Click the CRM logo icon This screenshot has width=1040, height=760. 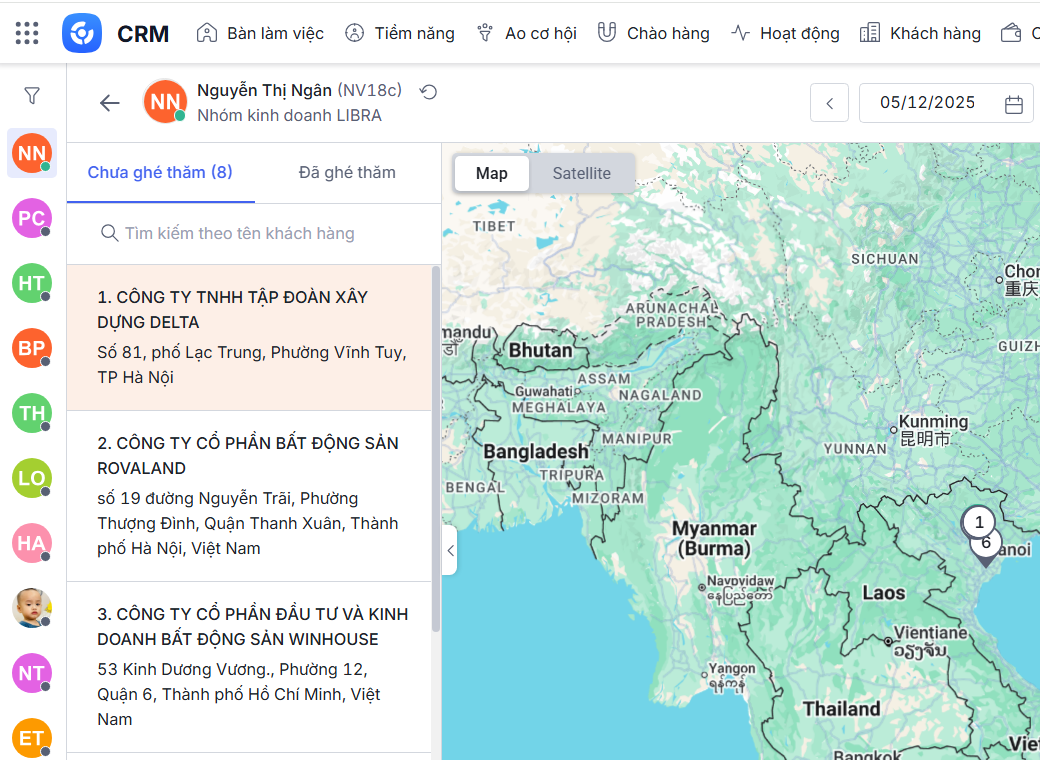coord(81,33)
